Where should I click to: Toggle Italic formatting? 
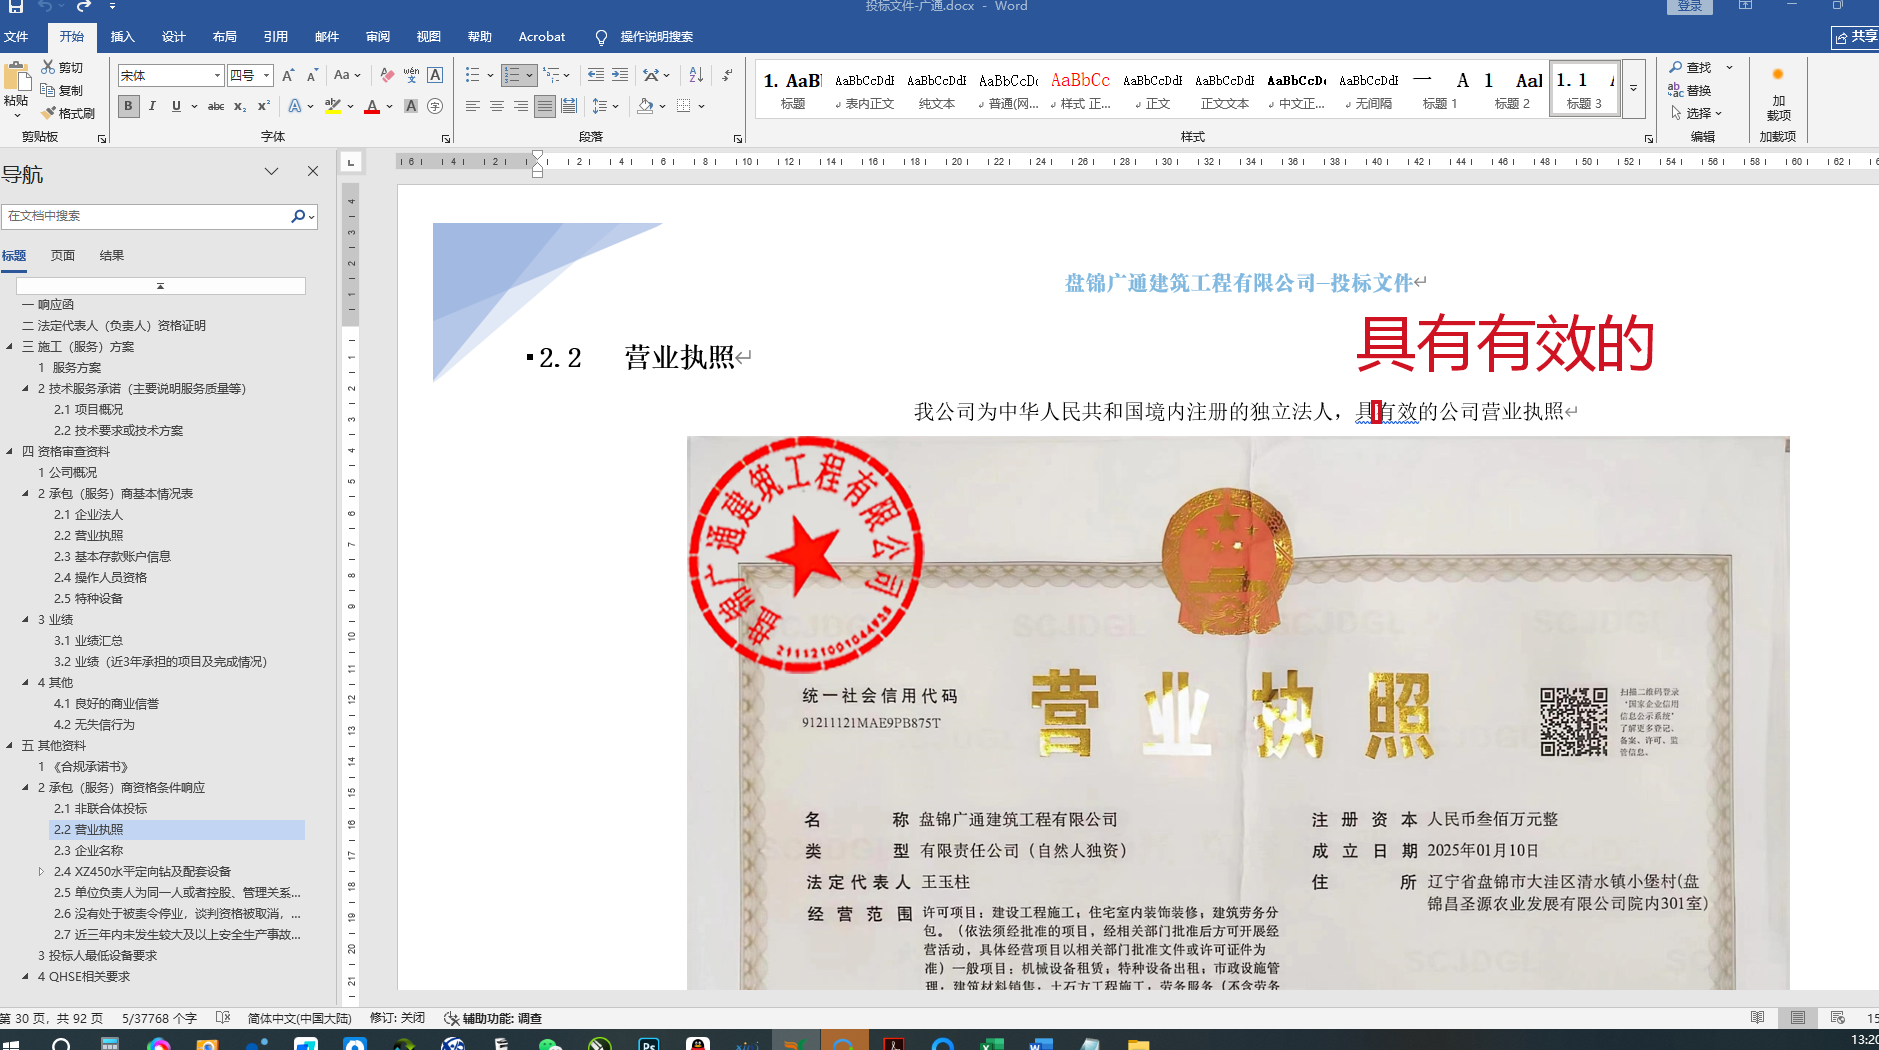(152, 106)
